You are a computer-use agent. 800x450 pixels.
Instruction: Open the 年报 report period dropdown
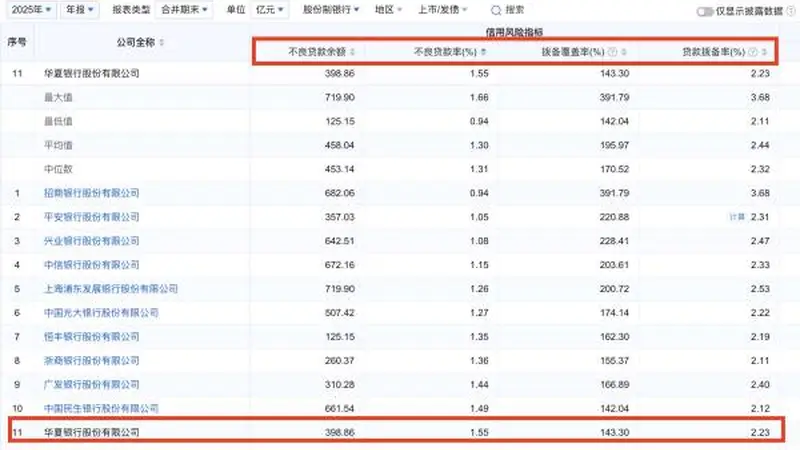click(80, 10)
